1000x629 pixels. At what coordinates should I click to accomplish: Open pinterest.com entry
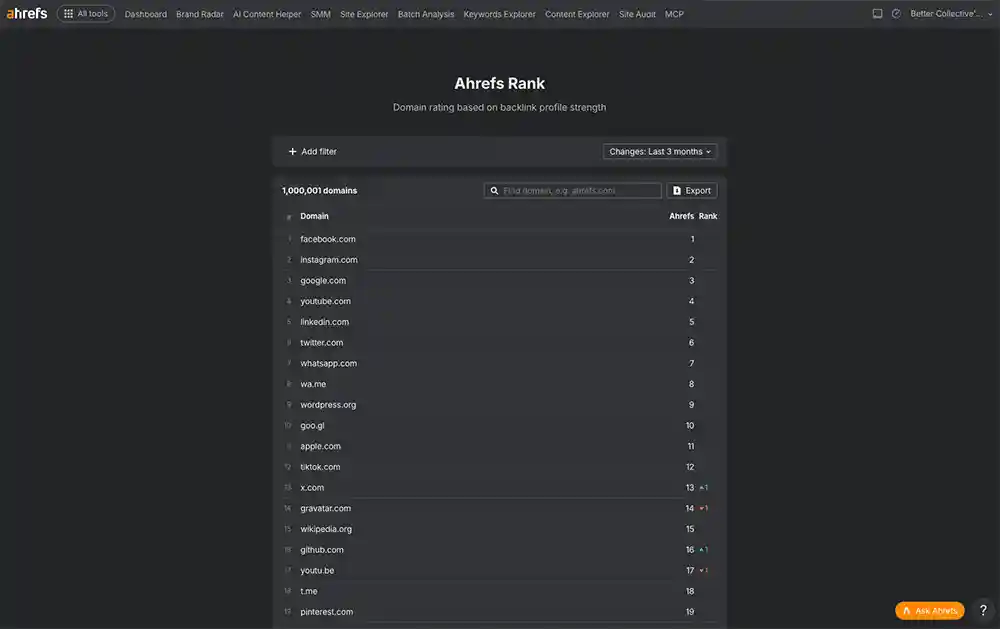[x=327, y=612]
